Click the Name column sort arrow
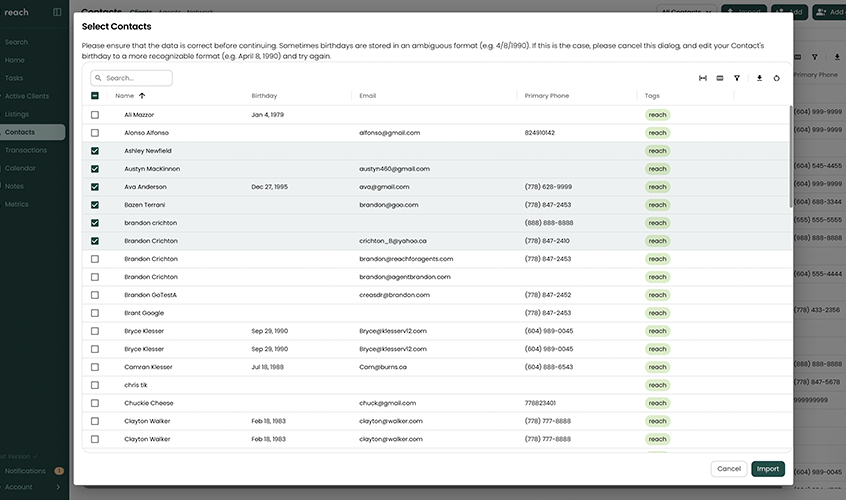The width and height of the screenshot is (846, 500). pos(142,96)
